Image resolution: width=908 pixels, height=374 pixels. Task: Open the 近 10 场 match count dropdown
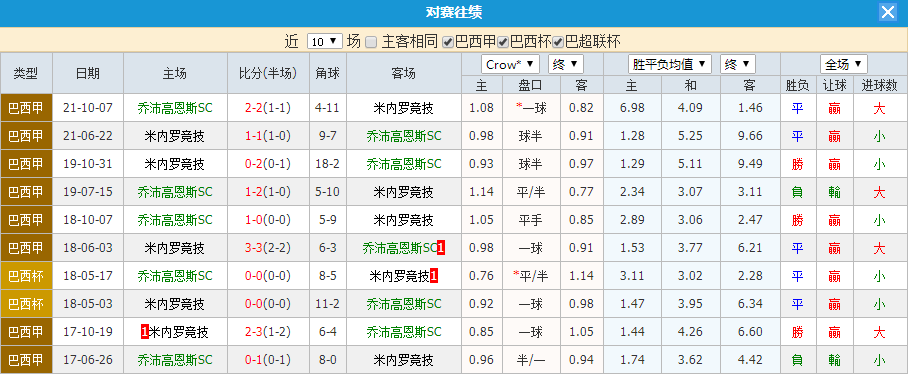tap(324, 41)
